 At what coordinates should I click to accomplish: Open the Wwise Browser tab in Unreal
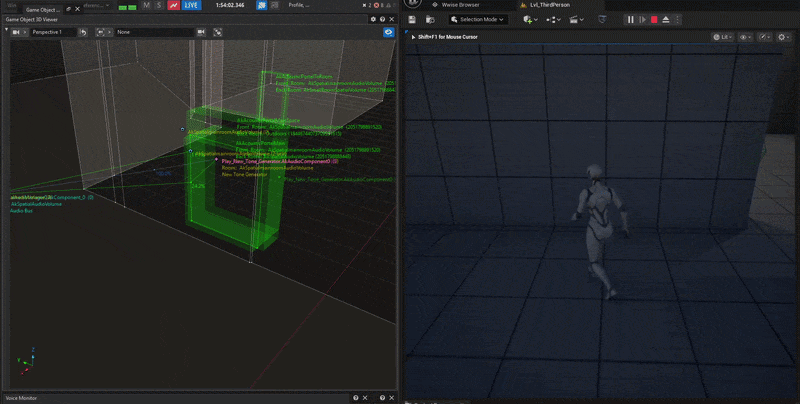tap(460, 5)
